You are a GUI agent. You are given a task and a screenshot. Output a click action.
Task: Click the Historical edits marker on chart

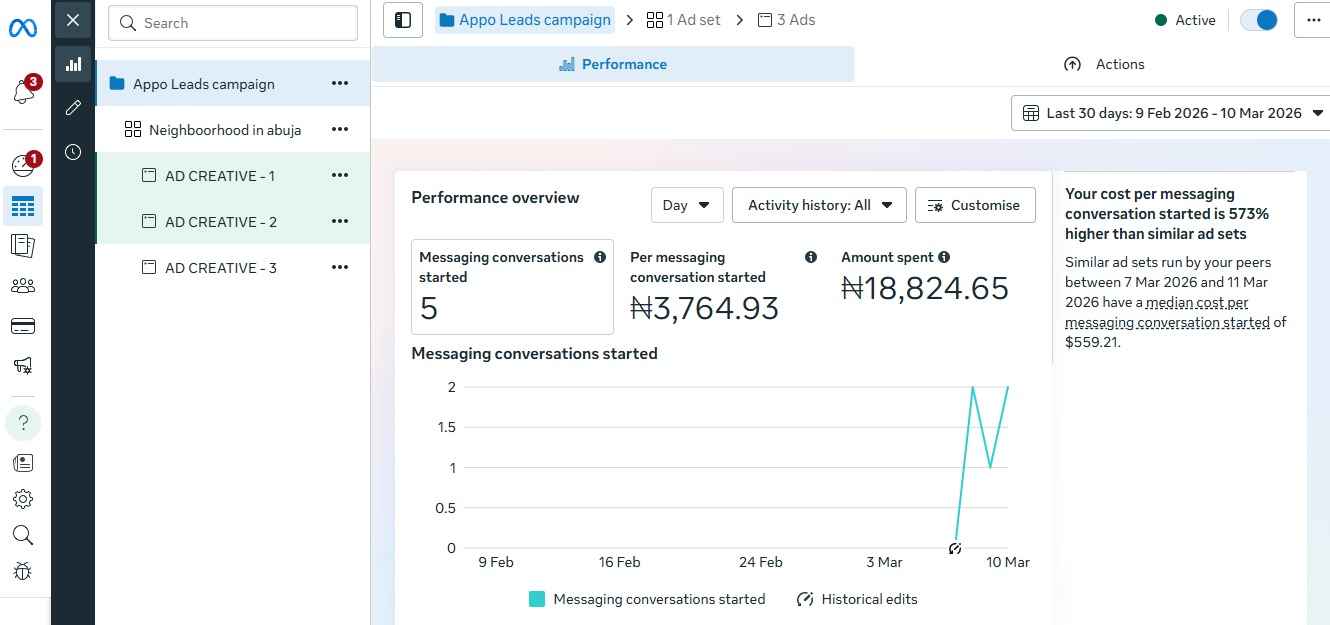[x=955, y=548]
